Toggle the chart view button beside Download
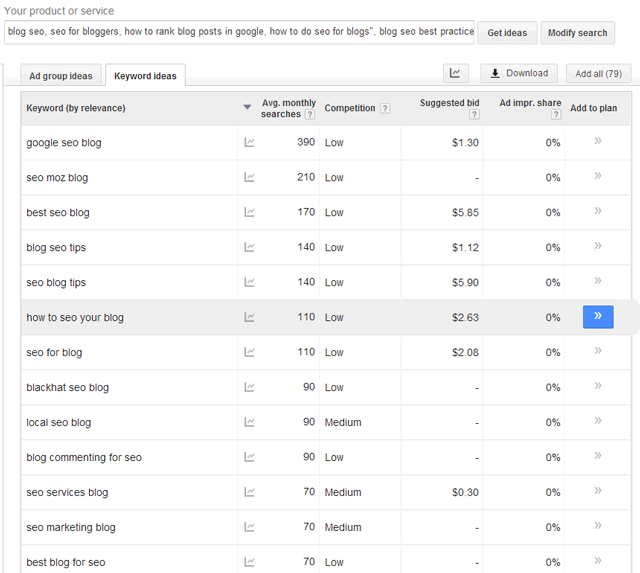 tap(456, 73)
